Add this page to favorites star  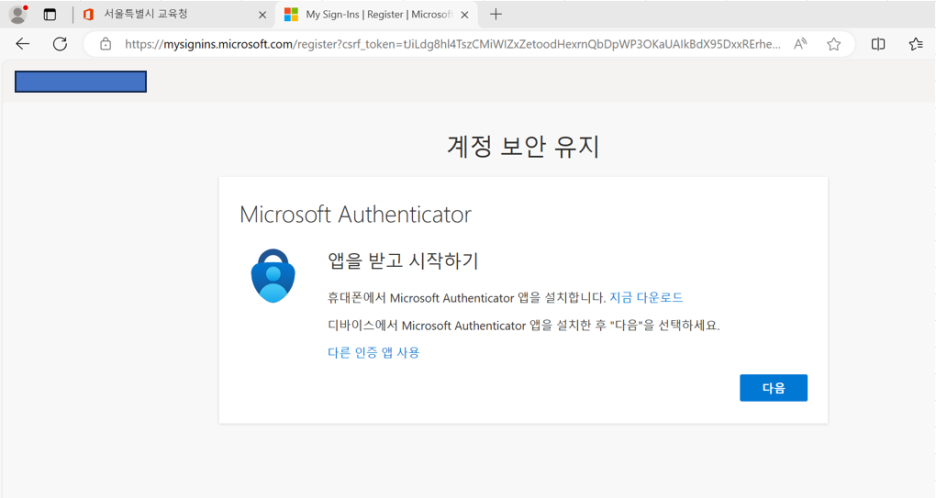833,44
